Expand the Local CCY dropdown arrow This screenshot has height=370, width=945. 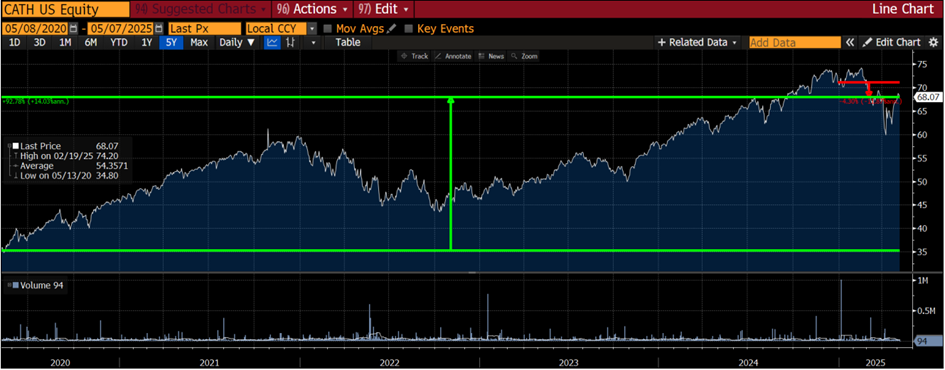[312, 28]
